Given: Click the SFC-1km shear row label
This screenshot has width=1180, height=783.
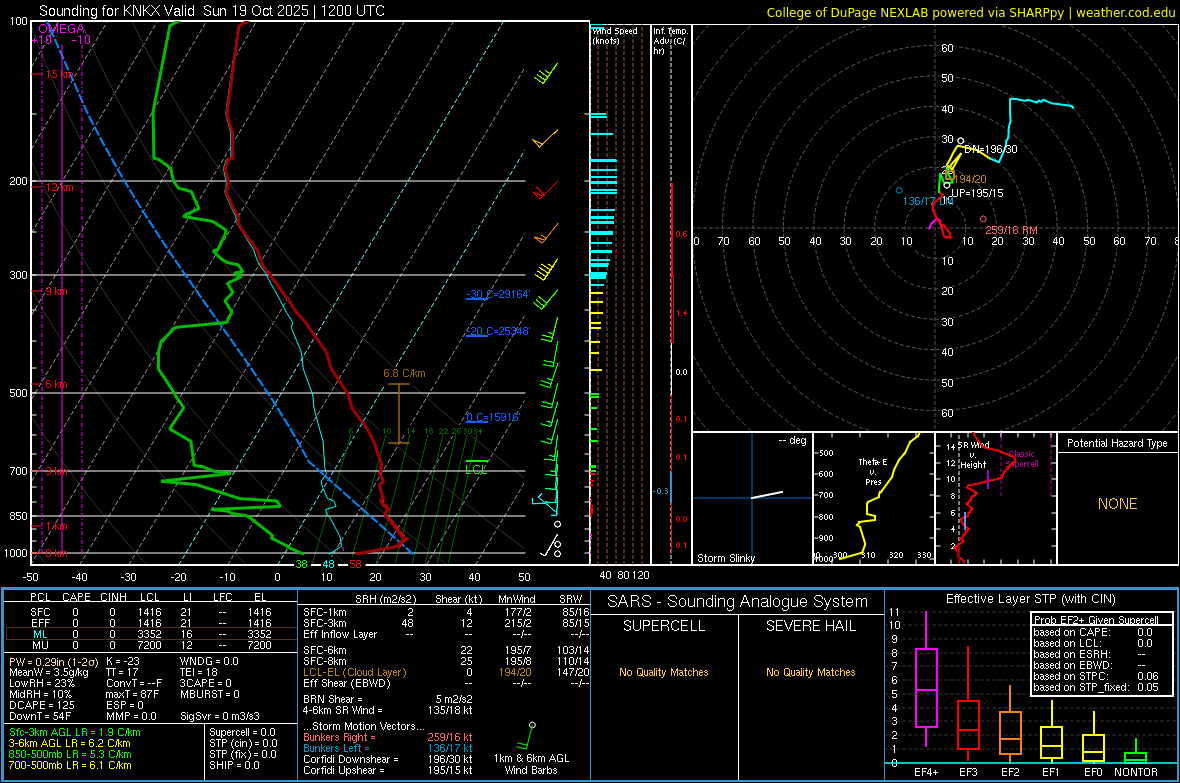Looking at the screenshot, I should point(324,612).
